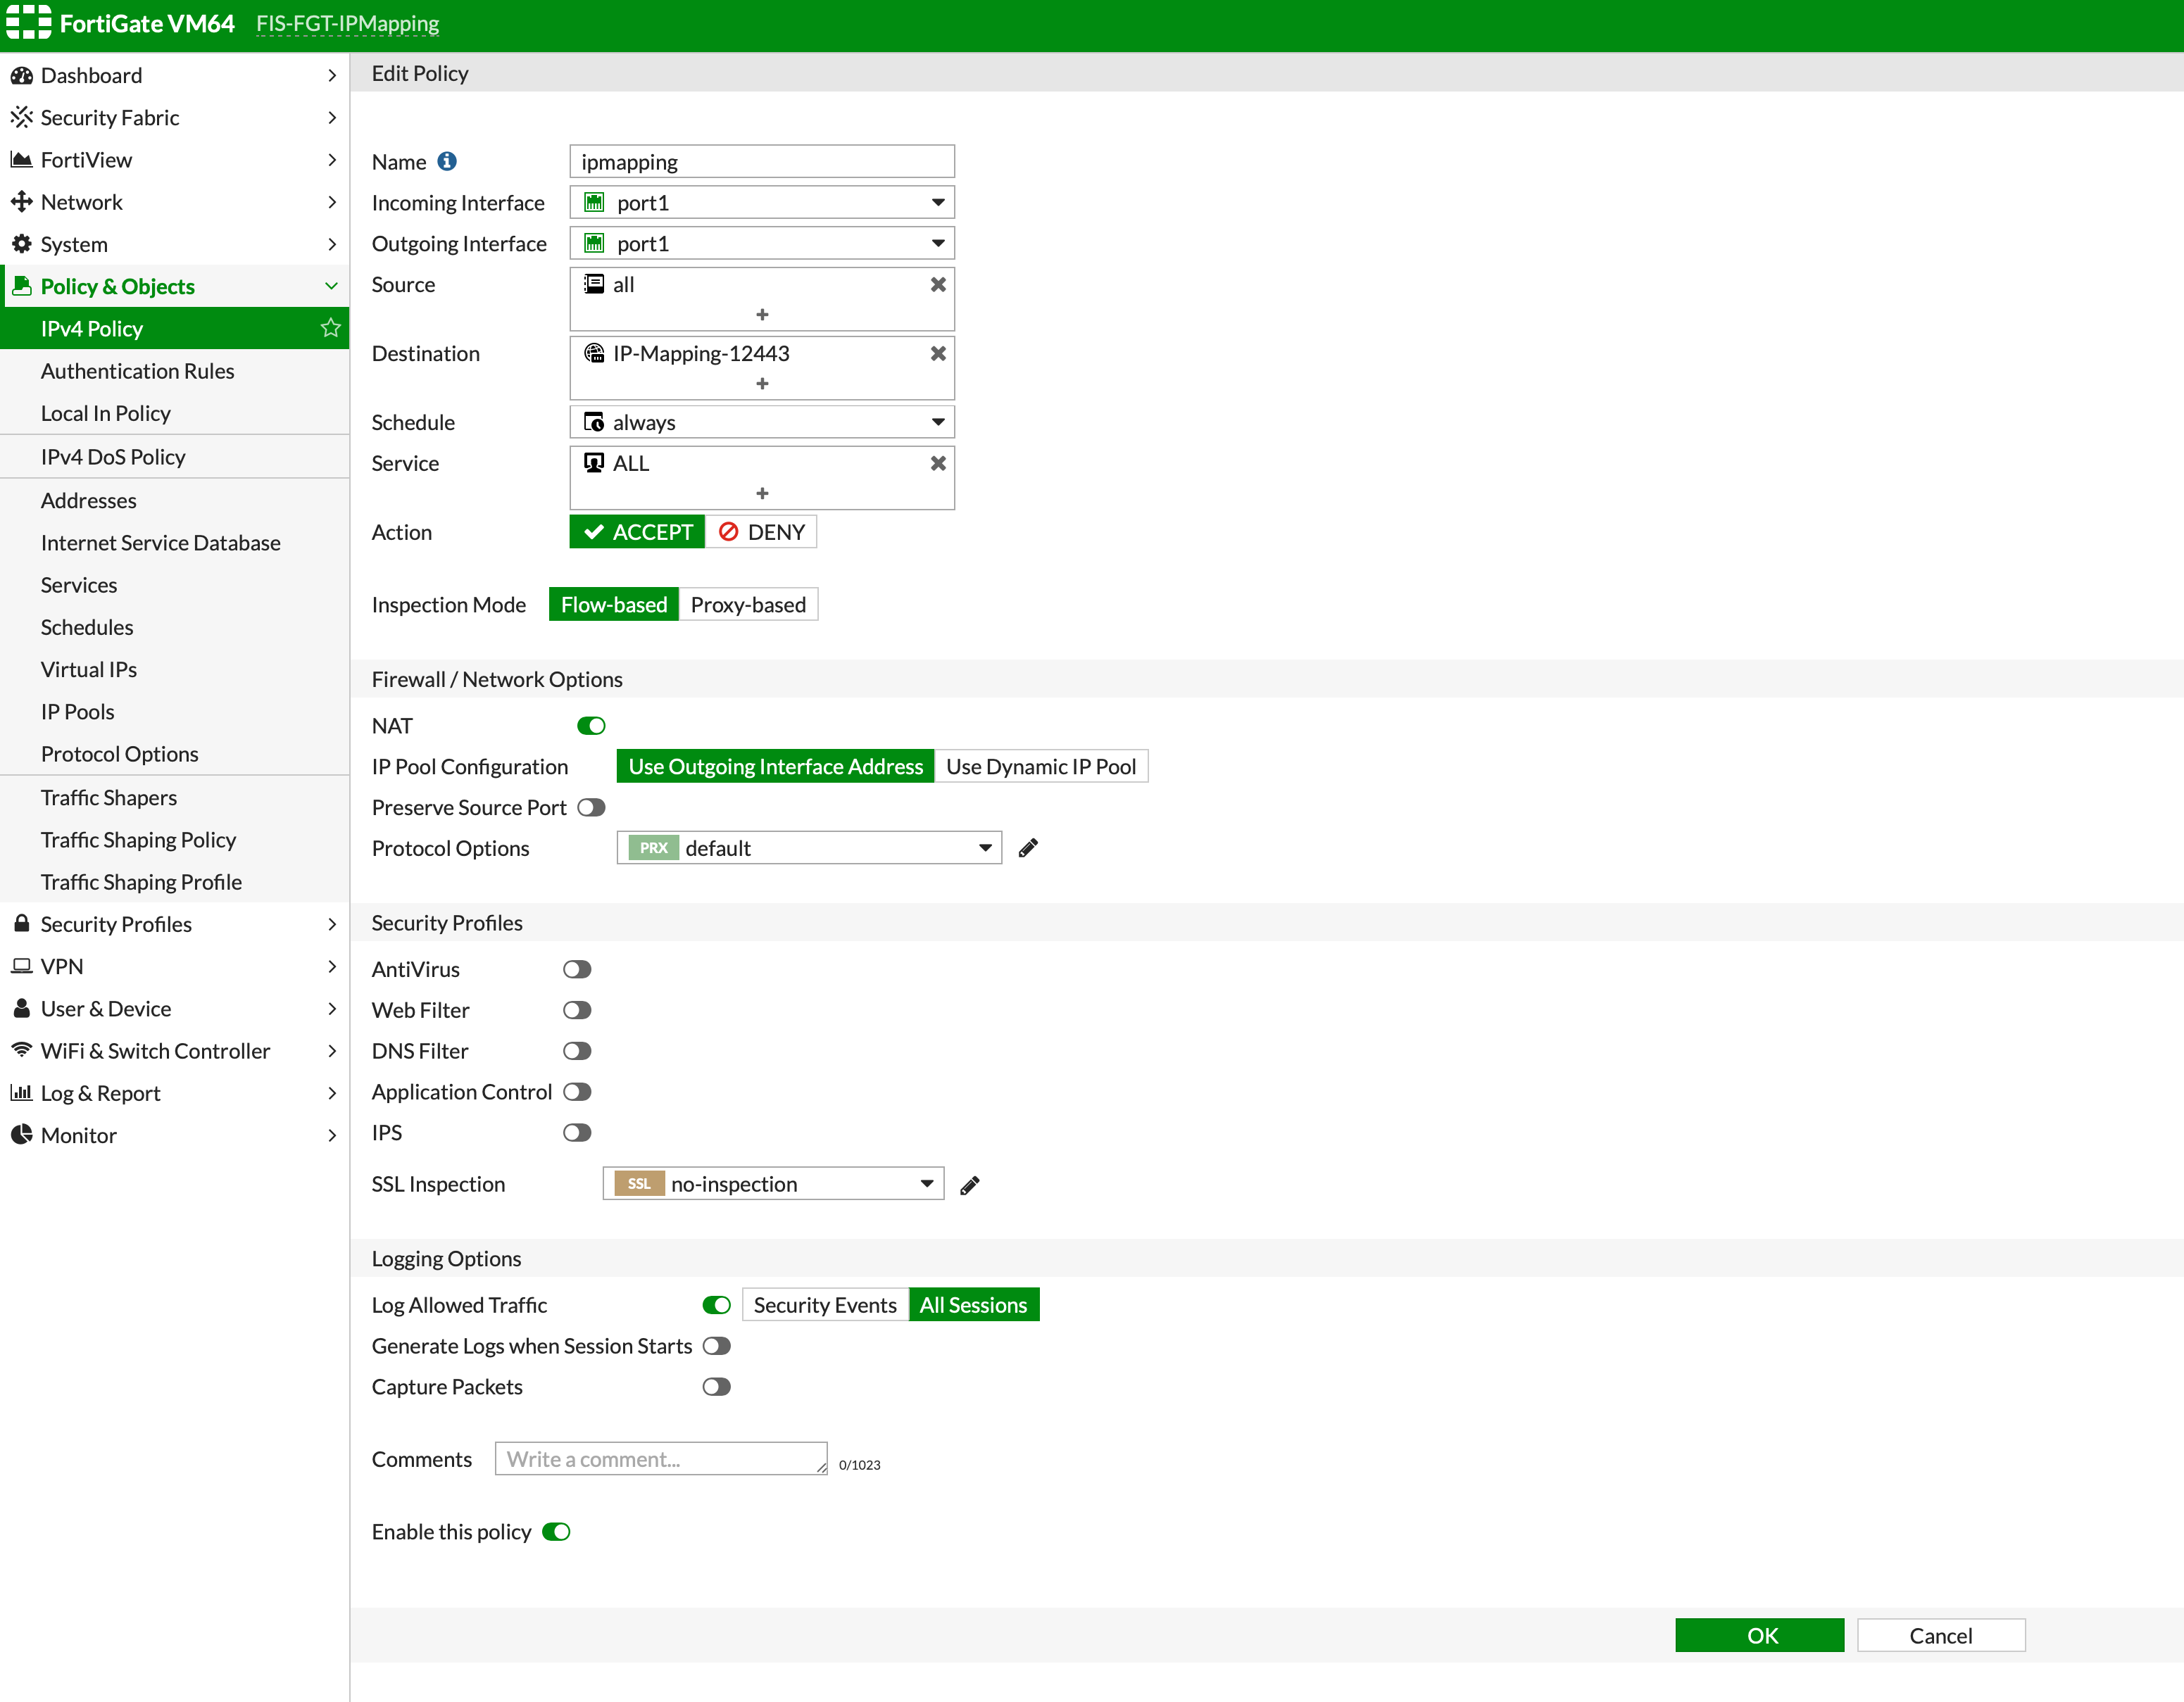Select the Network sidebar icon
This screenshot has height=1702, width=2184.
coord(22,201)
